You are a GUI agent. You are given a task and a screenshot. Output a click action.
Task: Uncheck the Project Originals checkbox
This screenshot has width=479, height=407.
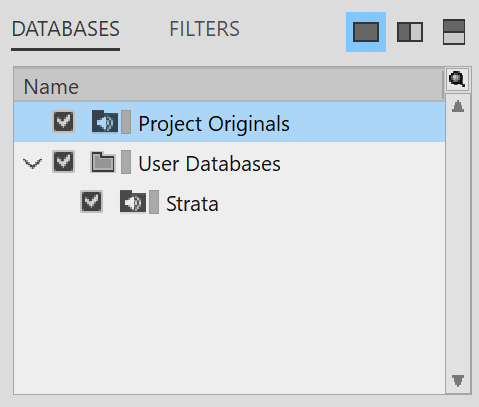coord(63,122)
